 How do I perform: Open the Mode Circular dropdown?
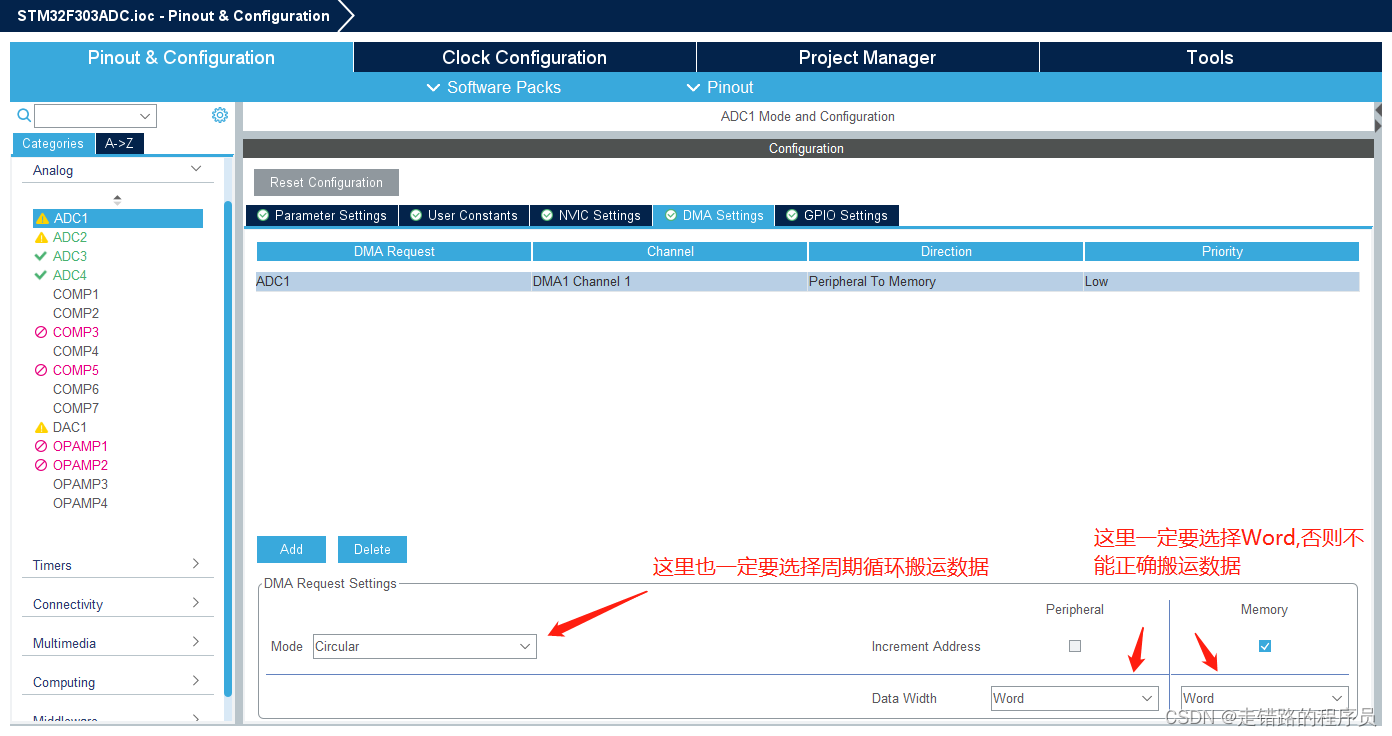(425, 646)
